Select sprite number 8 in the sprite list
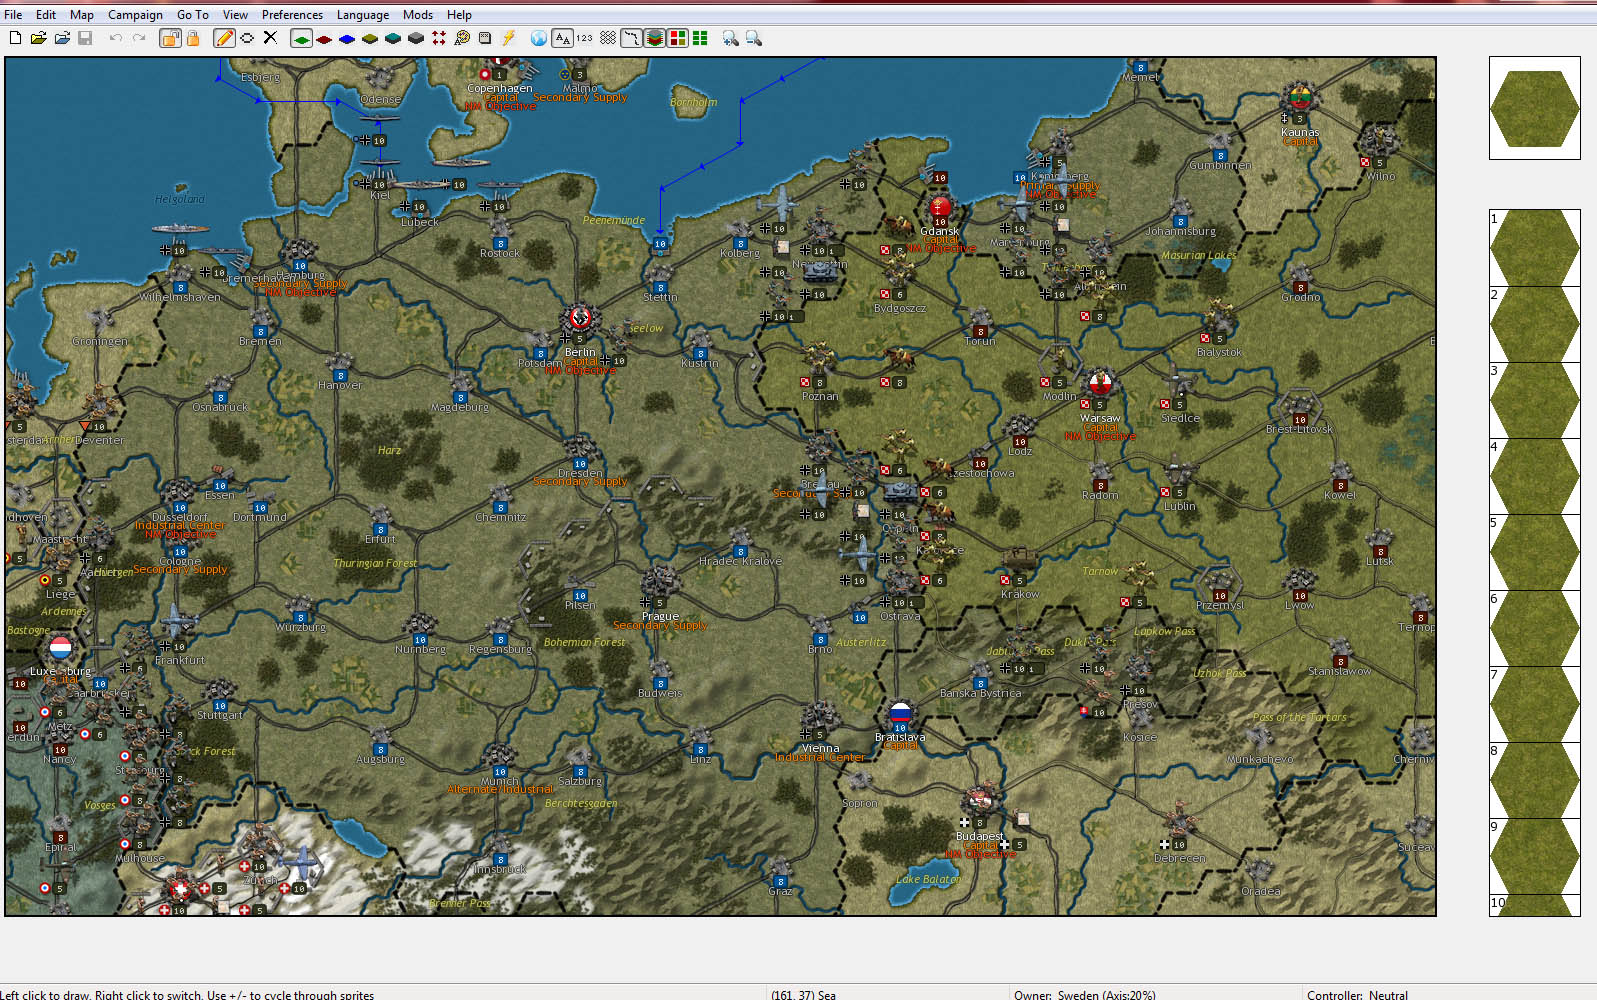Image resolution: width=1597 pixels, height=1000 pixels. [x=1535, y=780]
